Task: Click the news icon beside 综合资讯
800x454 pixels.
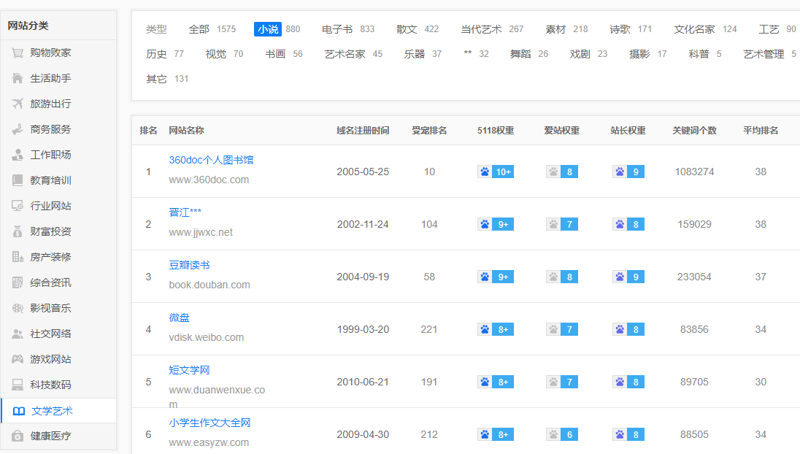Action: click(x=17, y=282)
